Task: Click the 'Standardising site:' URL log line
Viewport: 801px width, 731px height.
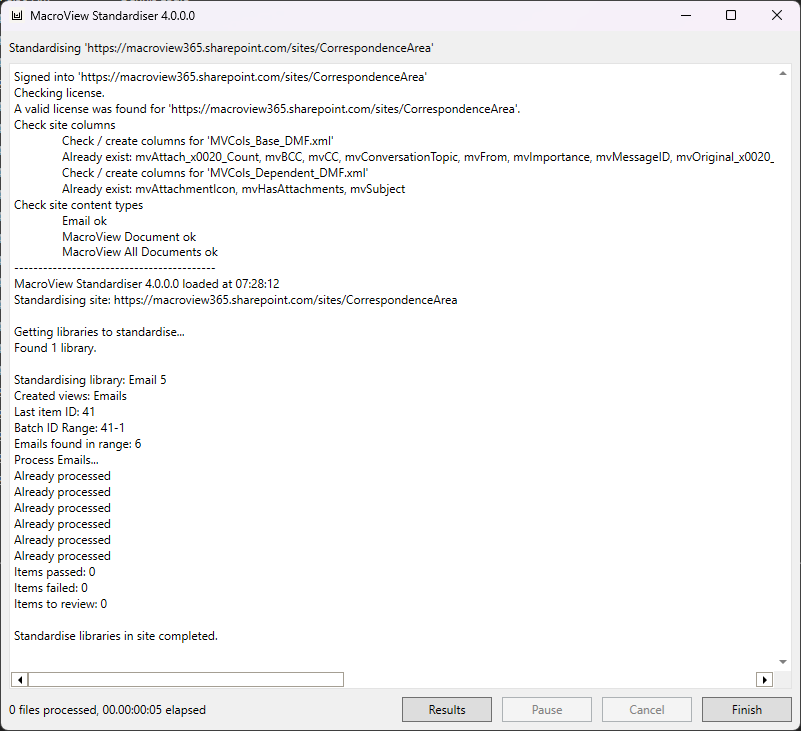Action: point(235,300)
